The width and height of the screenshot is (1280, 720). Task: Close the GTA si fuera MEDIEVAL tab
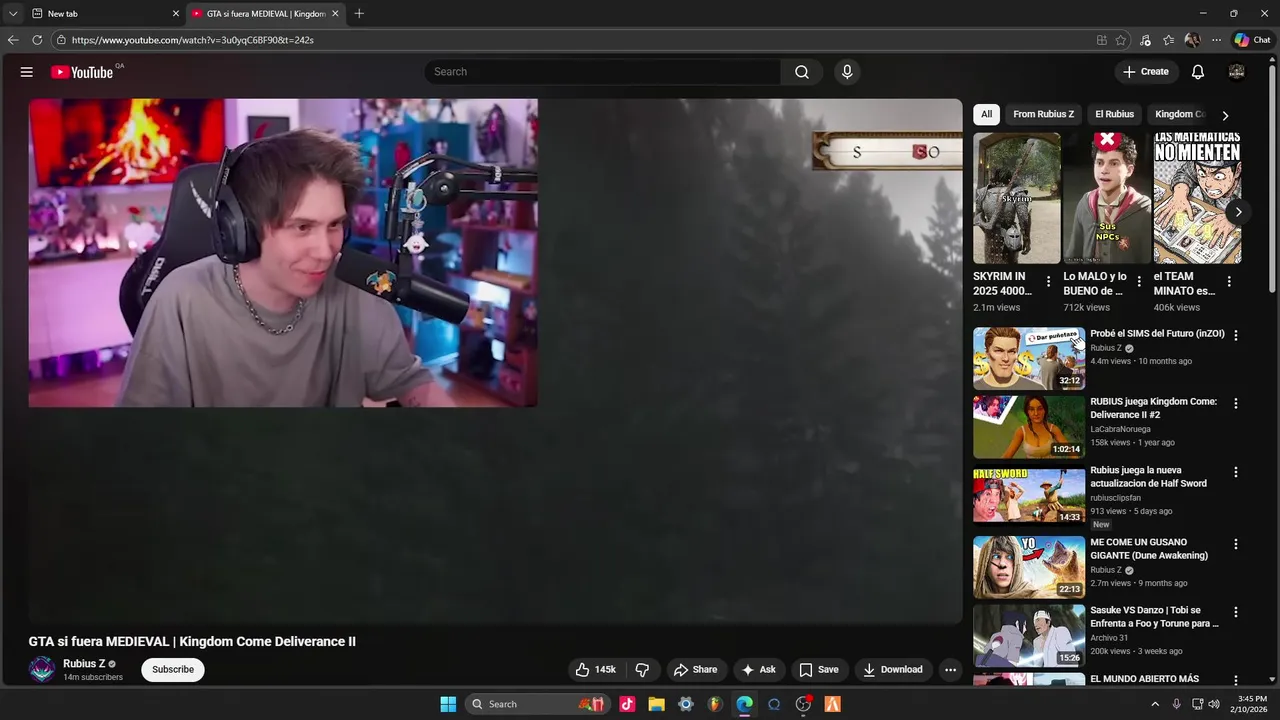[335, 13]
